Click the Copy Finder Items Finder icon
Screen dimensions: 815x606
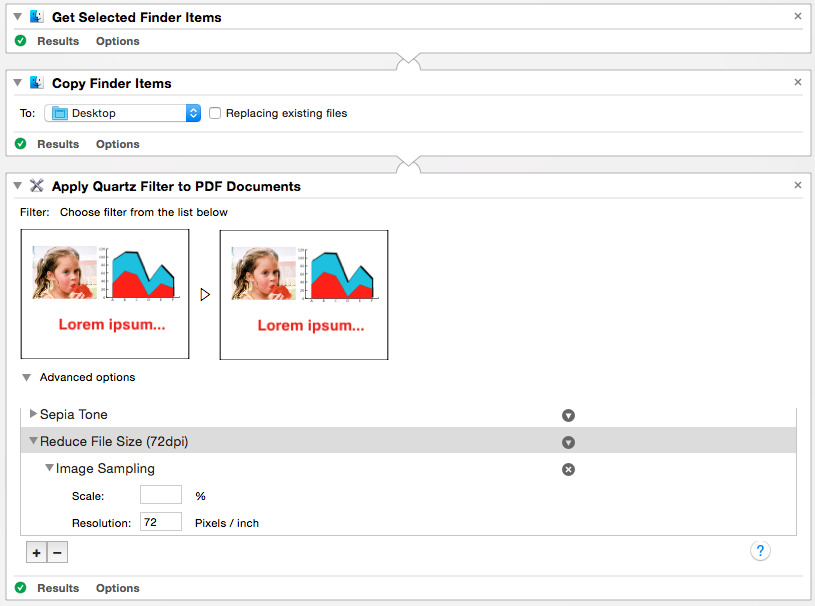pyautogui.click(x=38, y=82)
